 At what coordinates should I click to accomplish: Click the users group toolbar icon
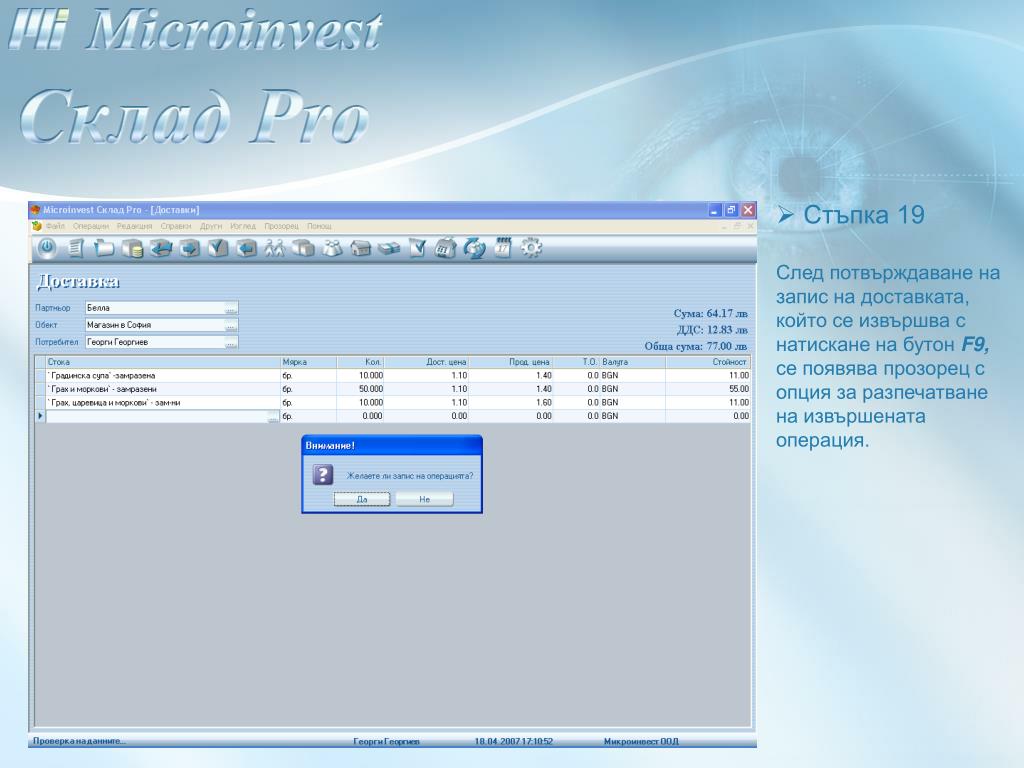point(332,248)
